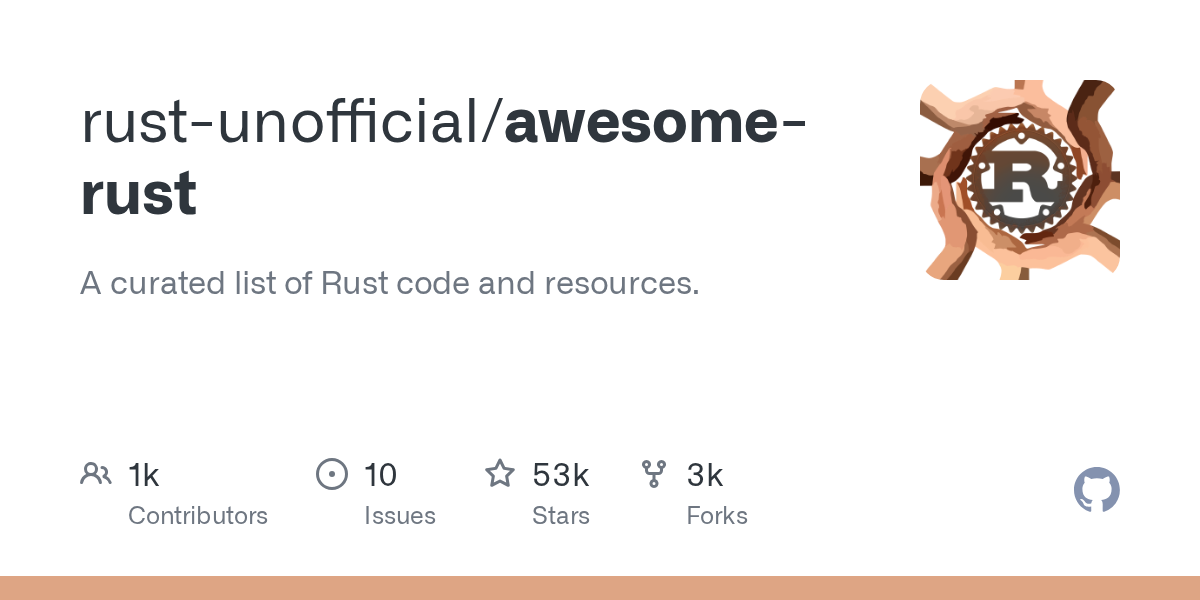This screenshot has width=1200, height=600.
Task: Open the "Forks" label
Action: click(717, 516)
